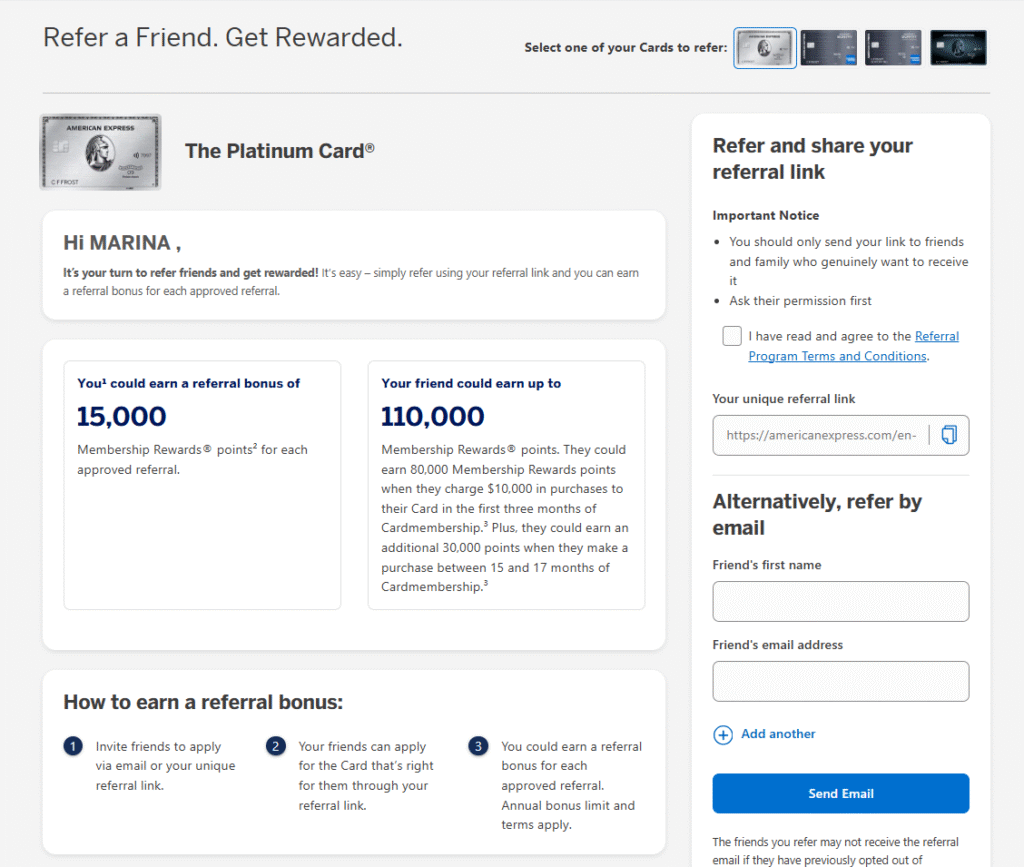1024x867 pixels.
Task: Click the step 2 numbered circle
Action: click(275, 746)
